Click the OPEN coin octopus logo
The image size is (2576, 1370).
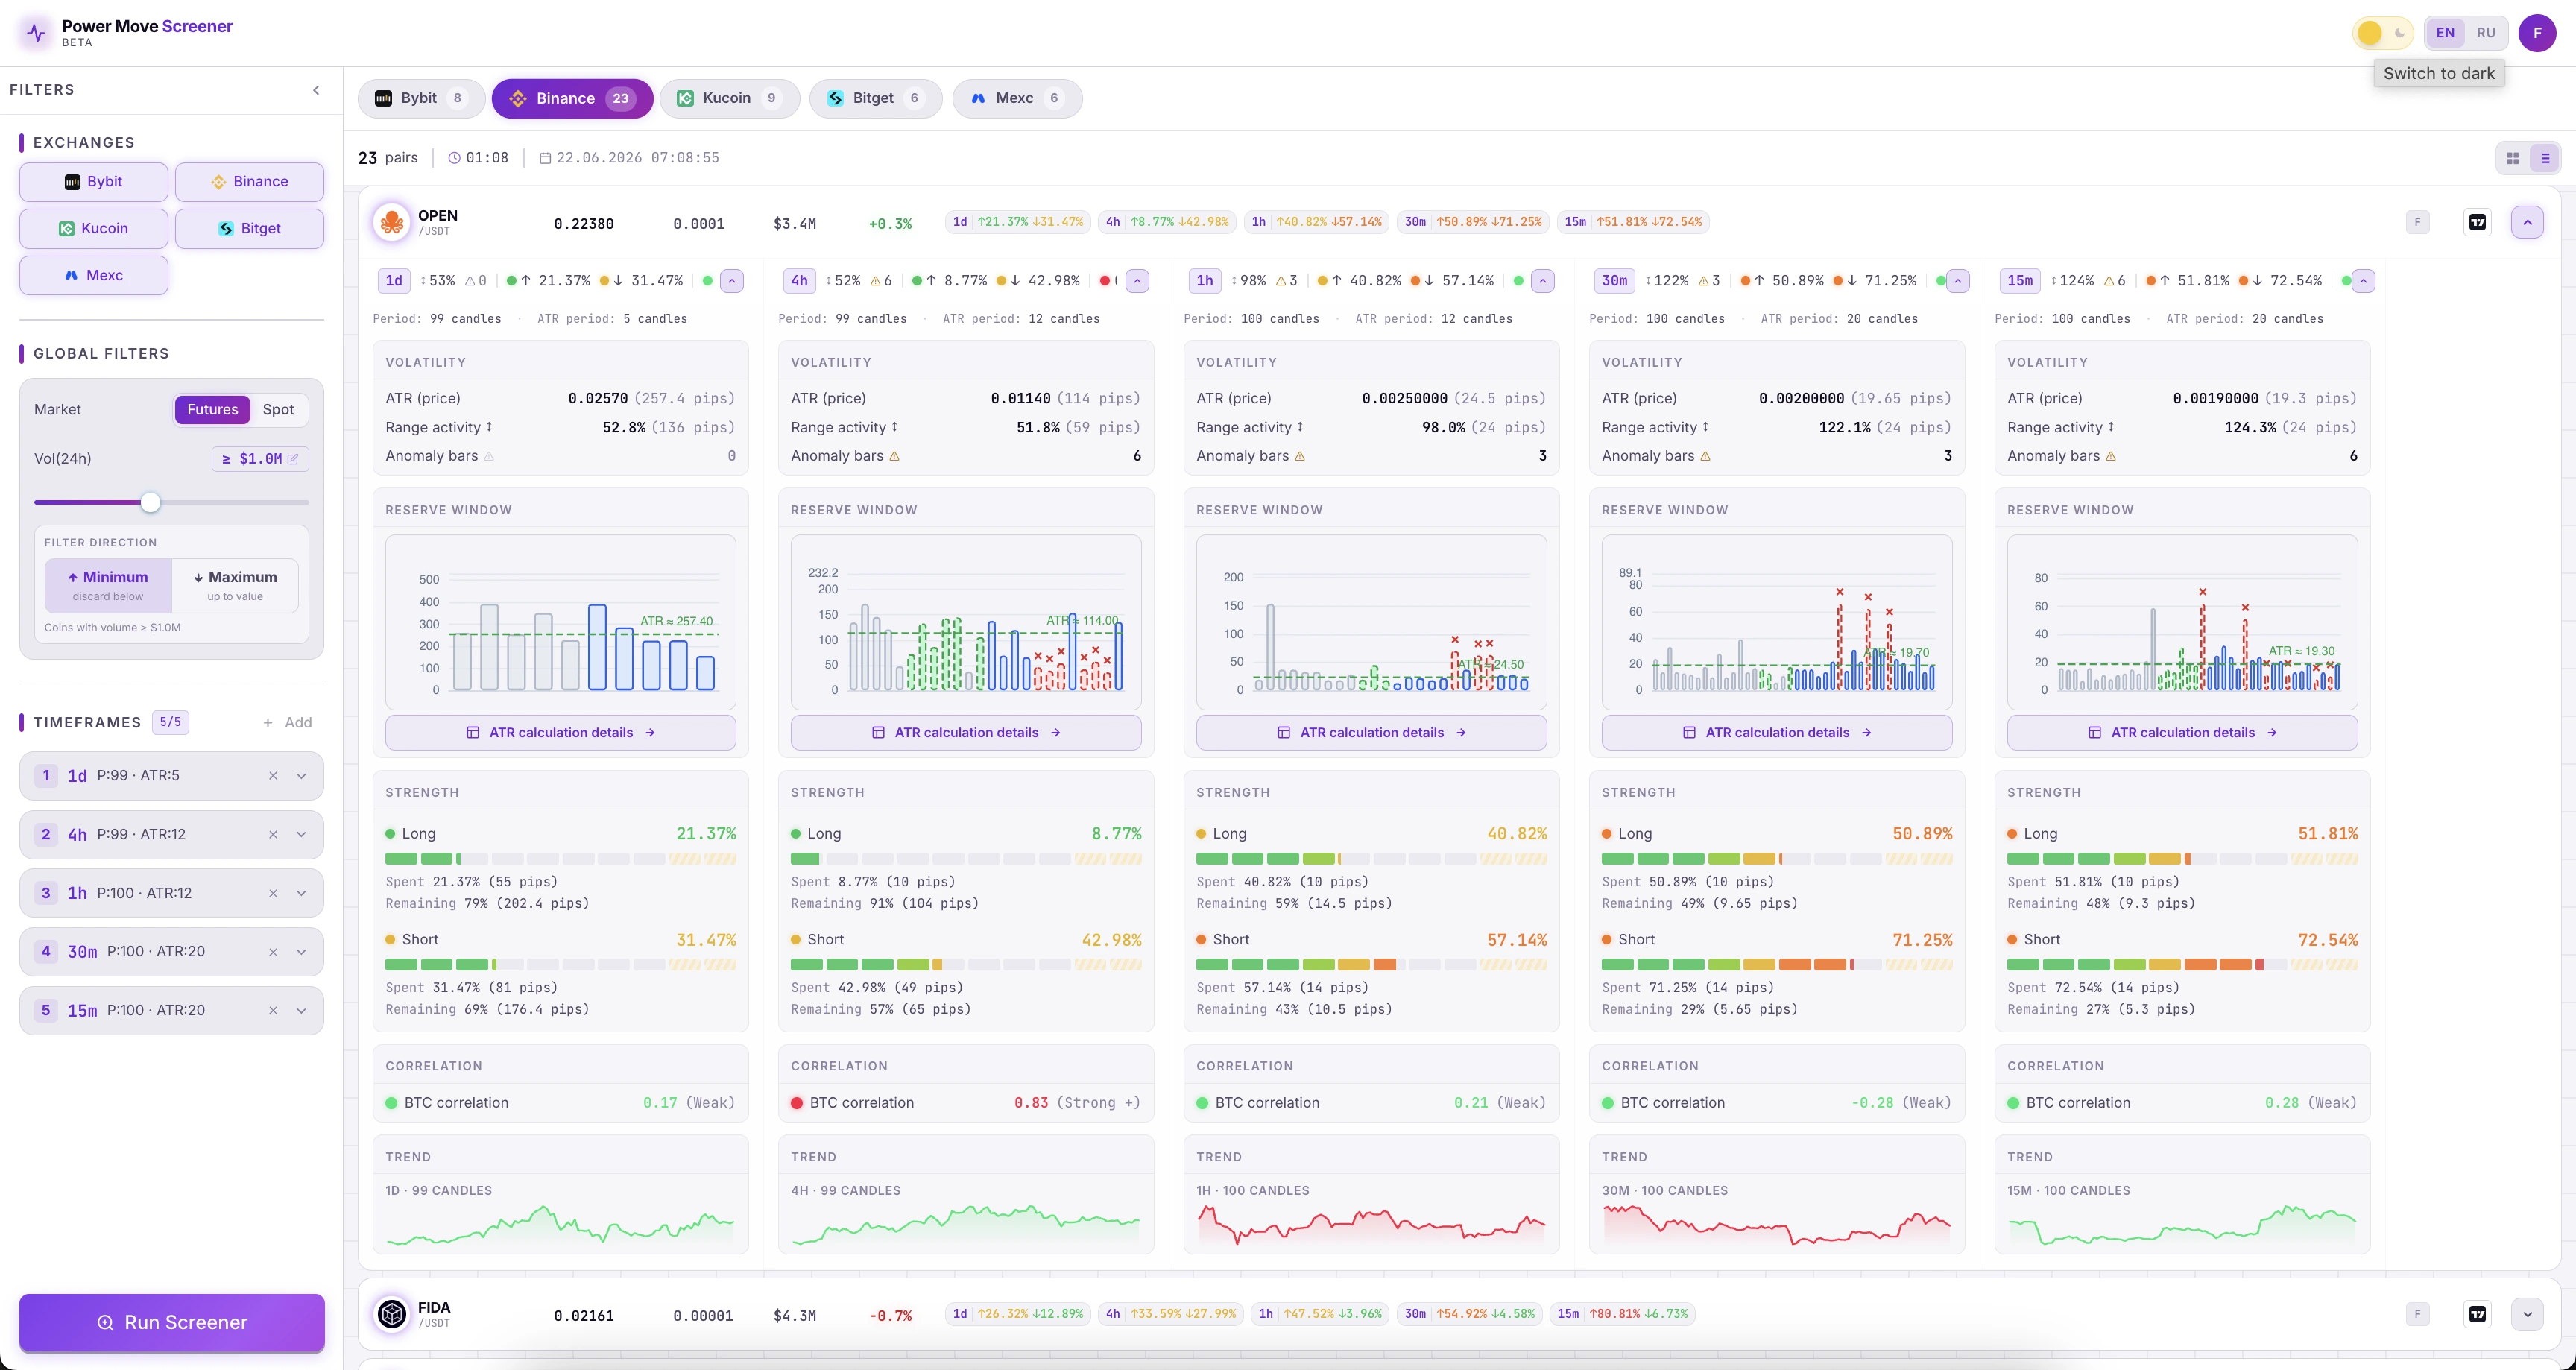[x=392, y=222]
